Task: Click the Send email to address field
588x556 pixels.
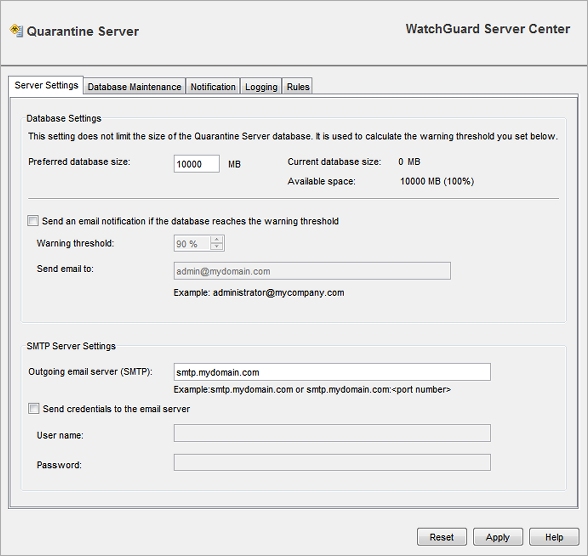Action: pyautogui.click(x=312, y=271)
